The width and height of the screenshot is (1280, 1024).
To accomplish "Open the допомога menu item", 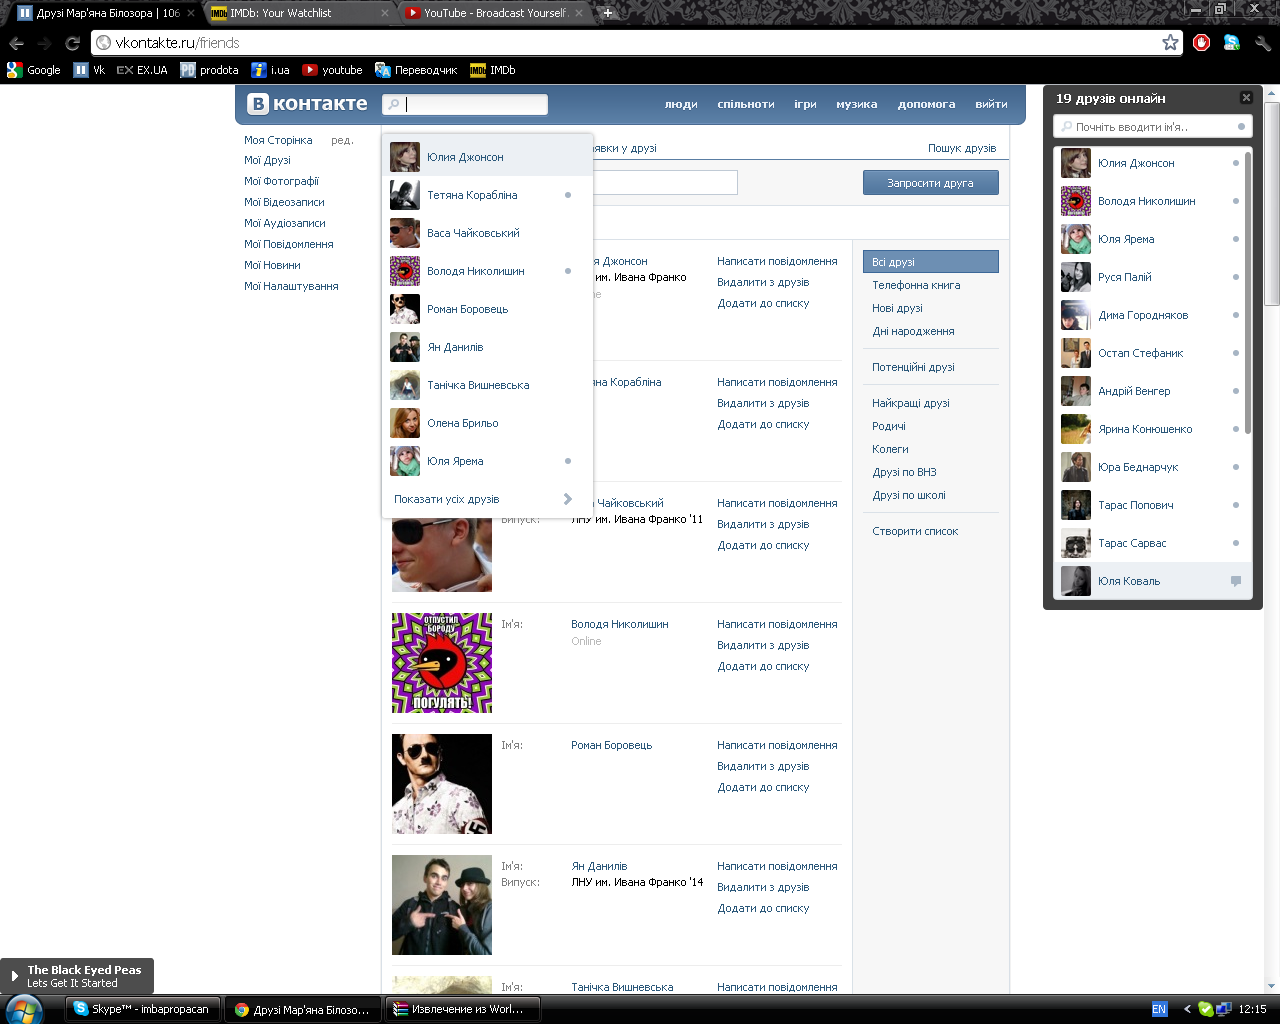I will click(926, 104).
